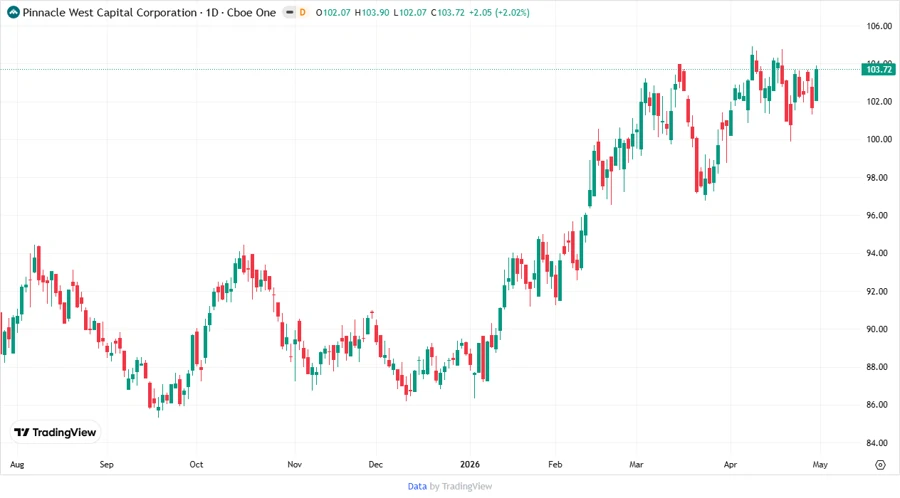Click the gray minus market status pill

pos(290,12)
